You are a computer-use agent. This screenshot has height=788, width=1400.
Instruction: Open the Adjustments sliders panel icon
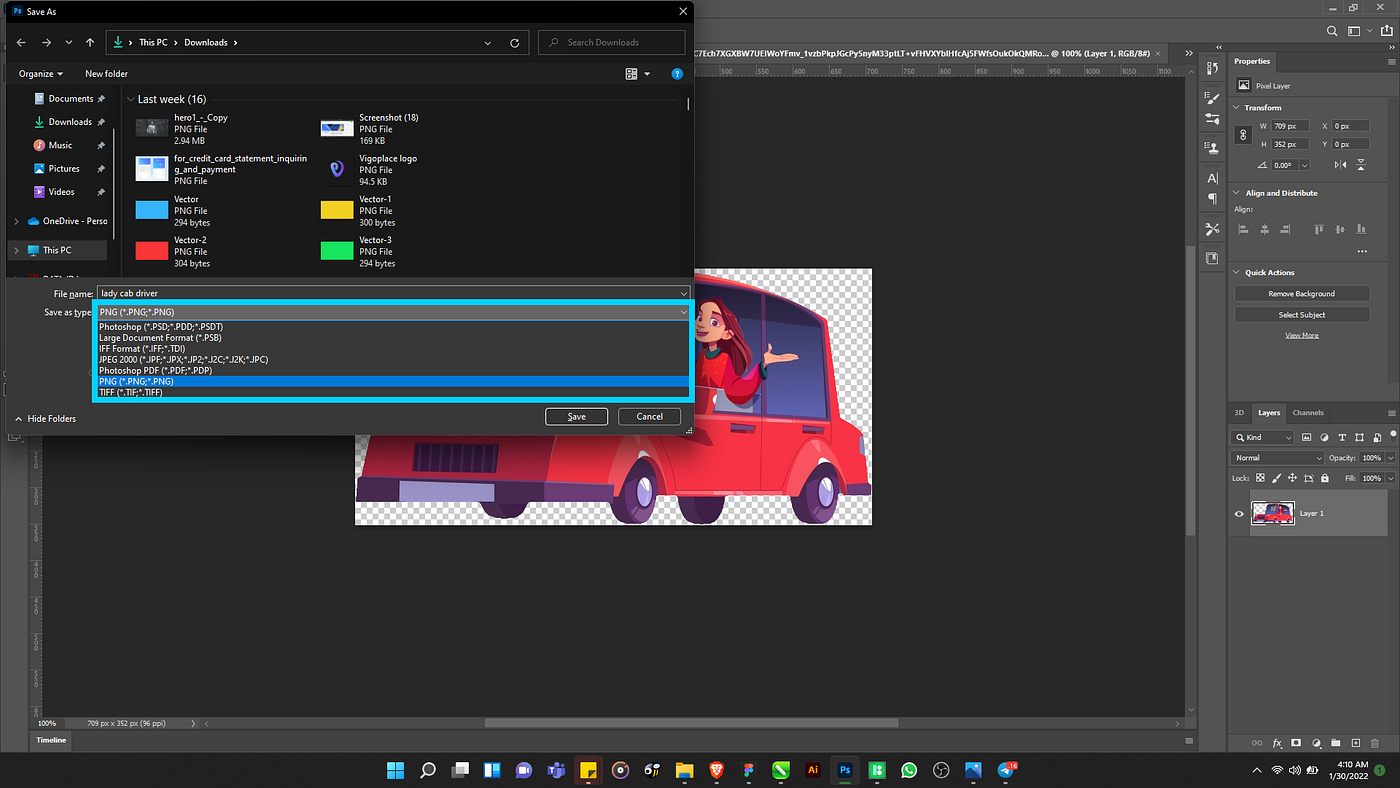tap(1212, 118)
